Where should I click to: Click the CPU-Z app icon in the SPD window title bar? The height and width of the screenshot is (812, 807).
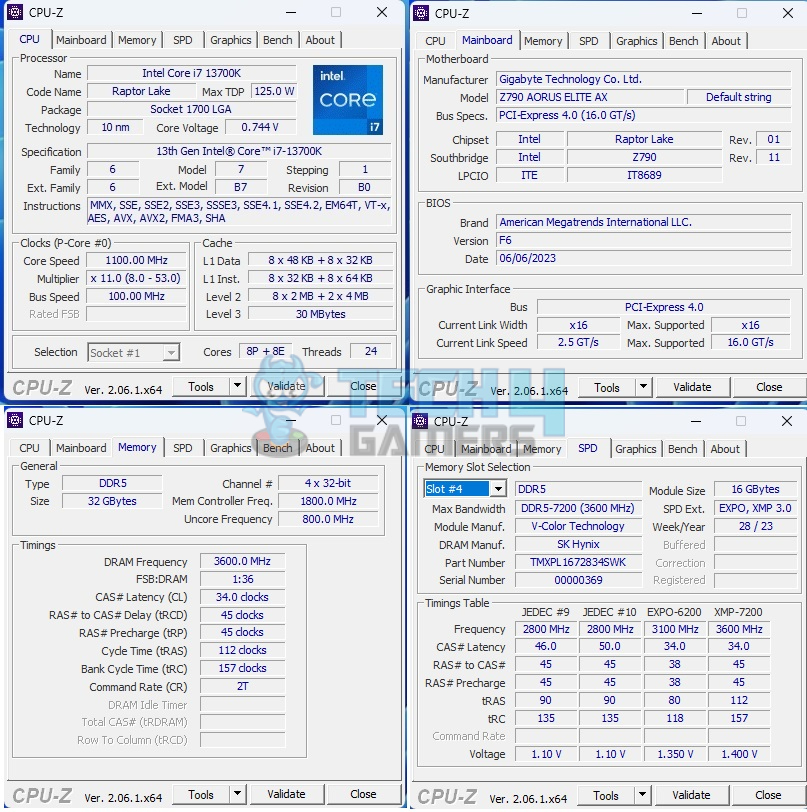click(420, 422)
